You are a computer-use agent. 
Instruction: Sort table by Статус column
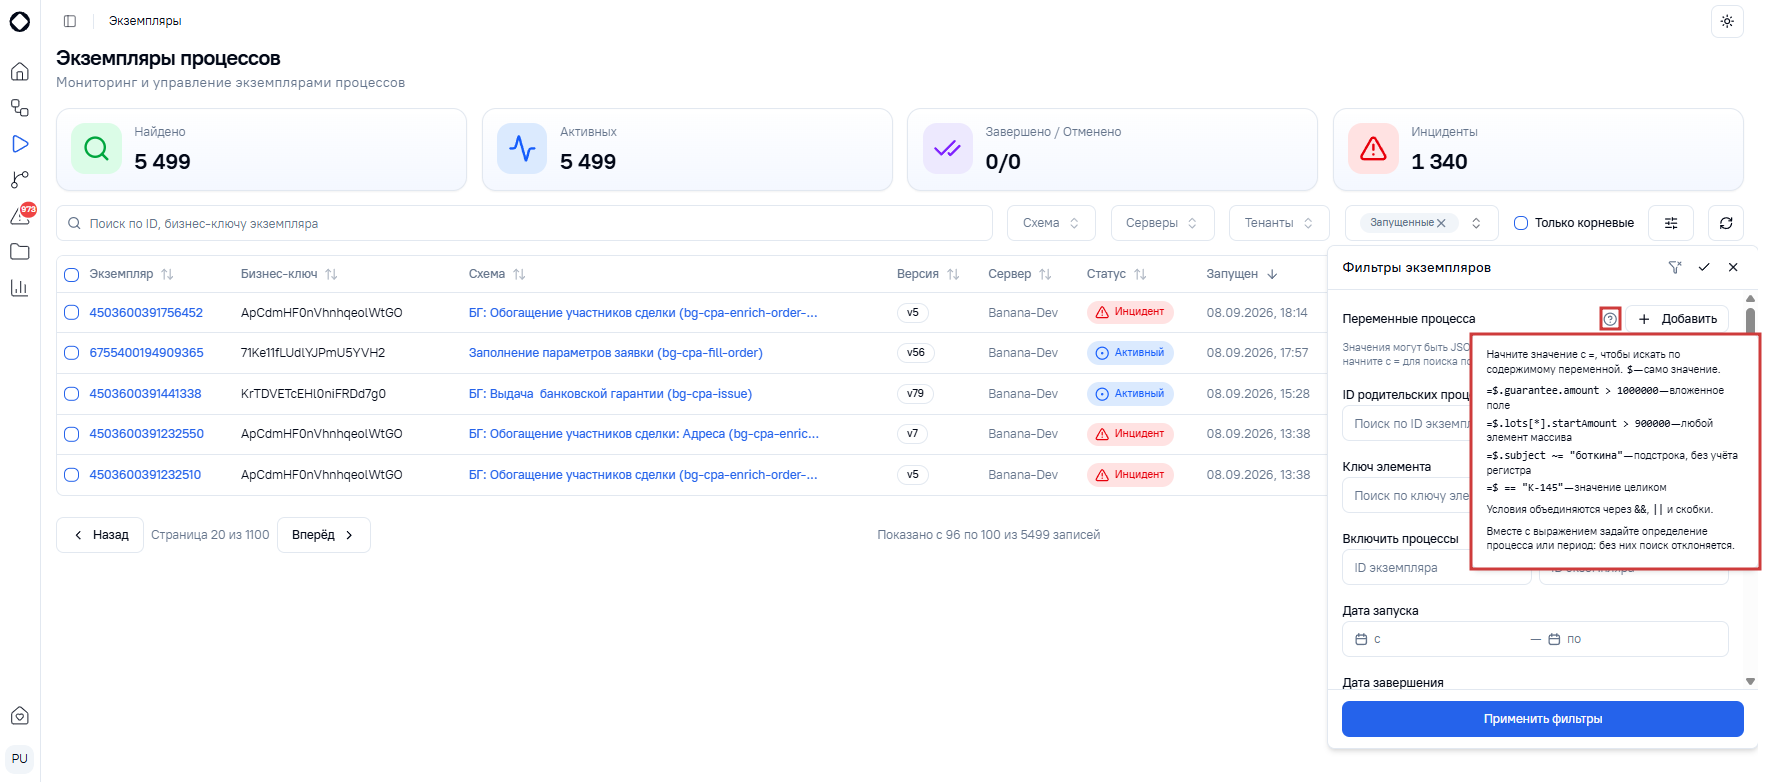1117,274
